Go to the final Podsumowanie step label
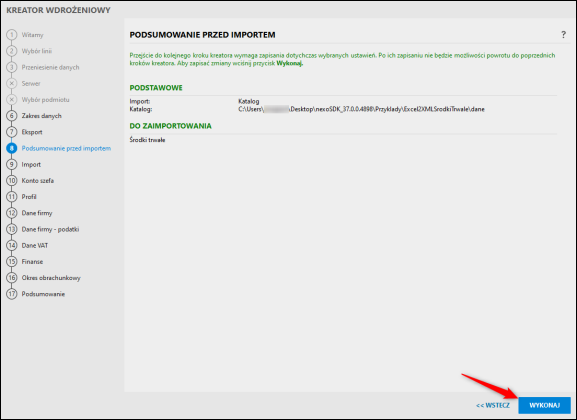This screenshot has height=420, width=577. tap(43, 294)
